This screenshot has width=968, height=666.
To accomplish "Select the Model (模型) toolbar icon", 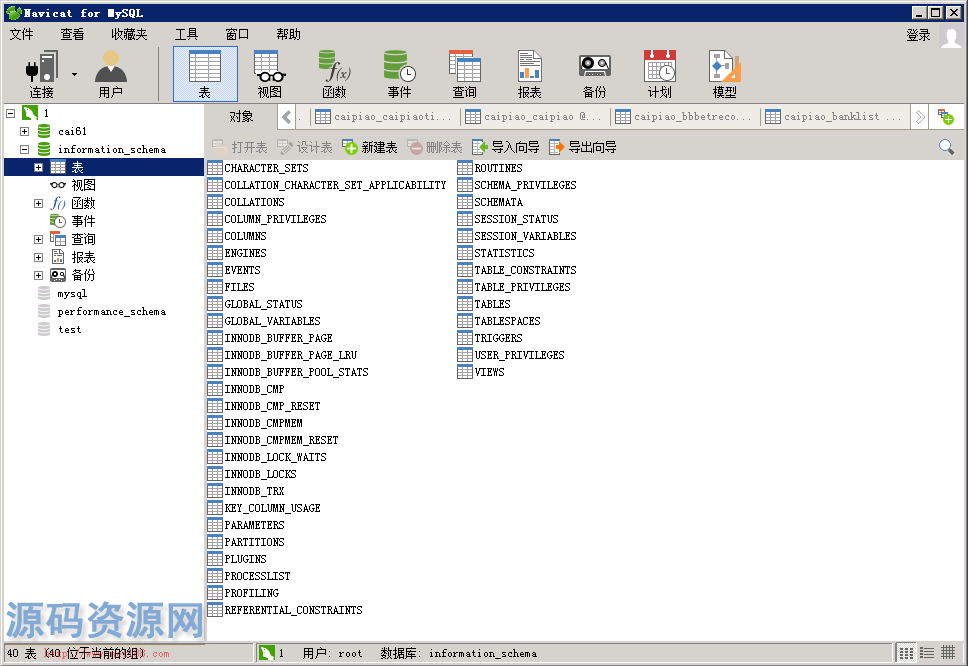I will tap(724, 74).
